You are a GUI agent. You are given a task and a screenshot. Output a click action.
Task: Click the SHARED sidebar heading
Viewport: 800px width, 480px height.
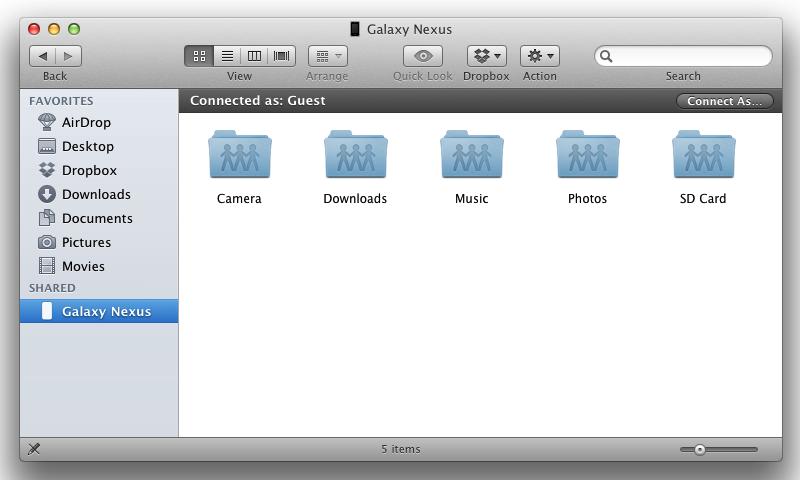coord(52,288)
